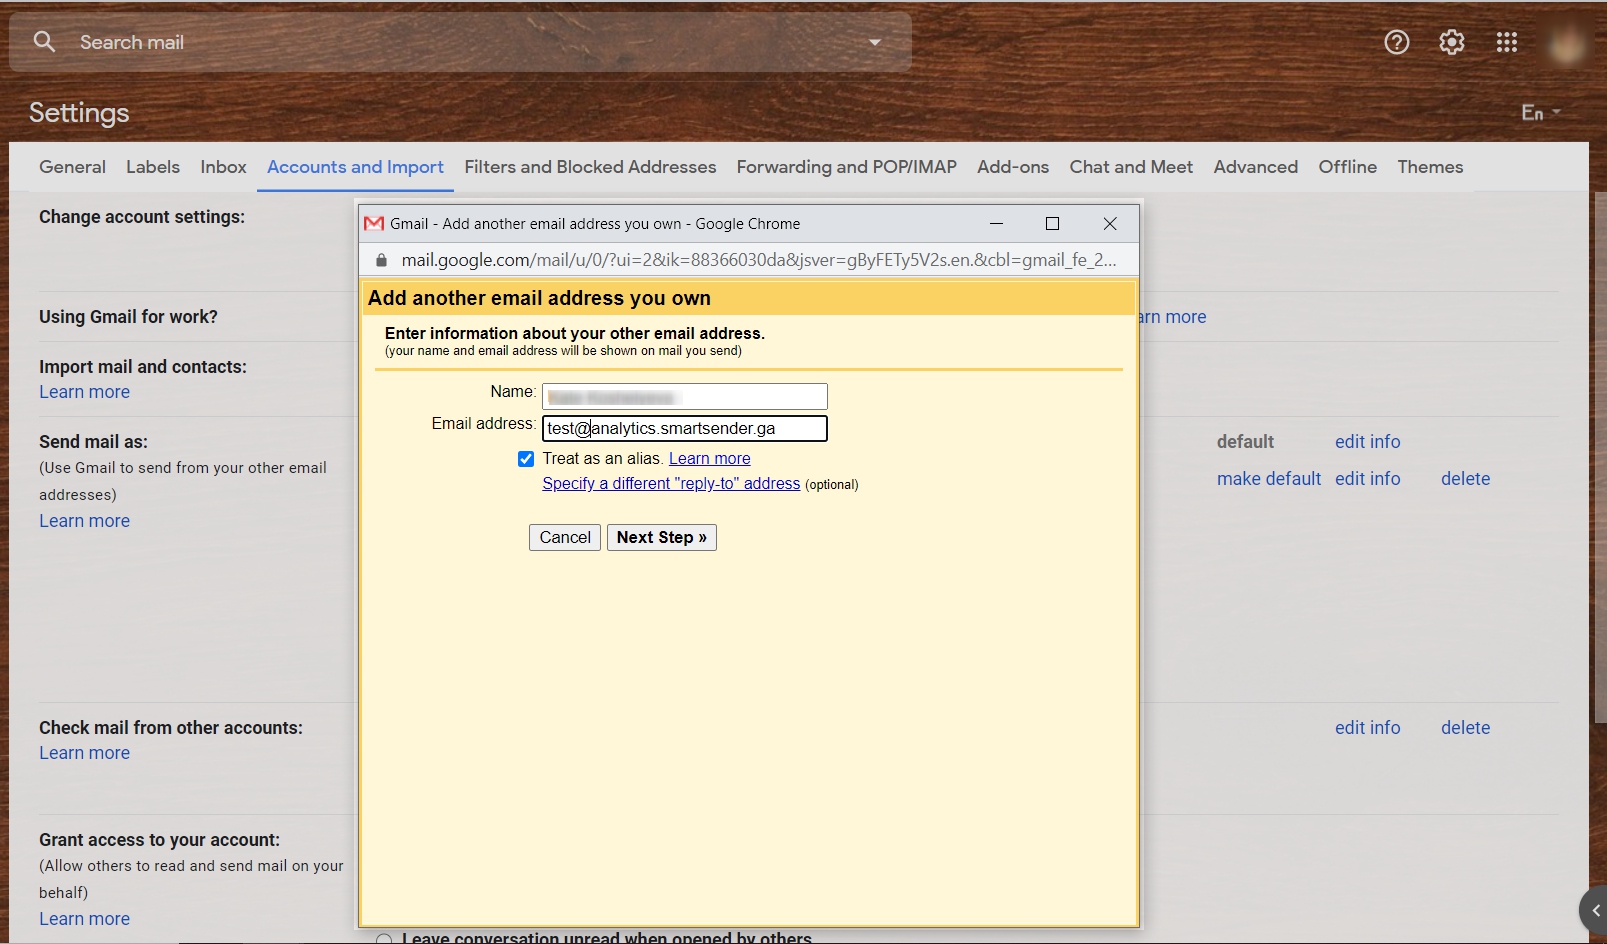Image resolution: width=1607 pixels, height=944 pixels.
Task: Click the Gmail icon in popup title bar
Action: pyautogui.click(x=374, y=224)
